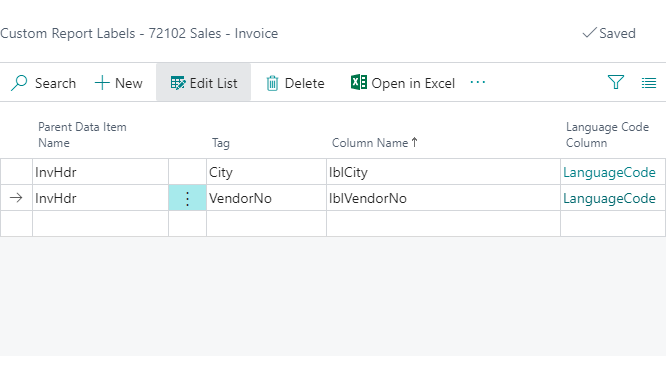Click the Saved status checkmark

(x=589, y=33)
